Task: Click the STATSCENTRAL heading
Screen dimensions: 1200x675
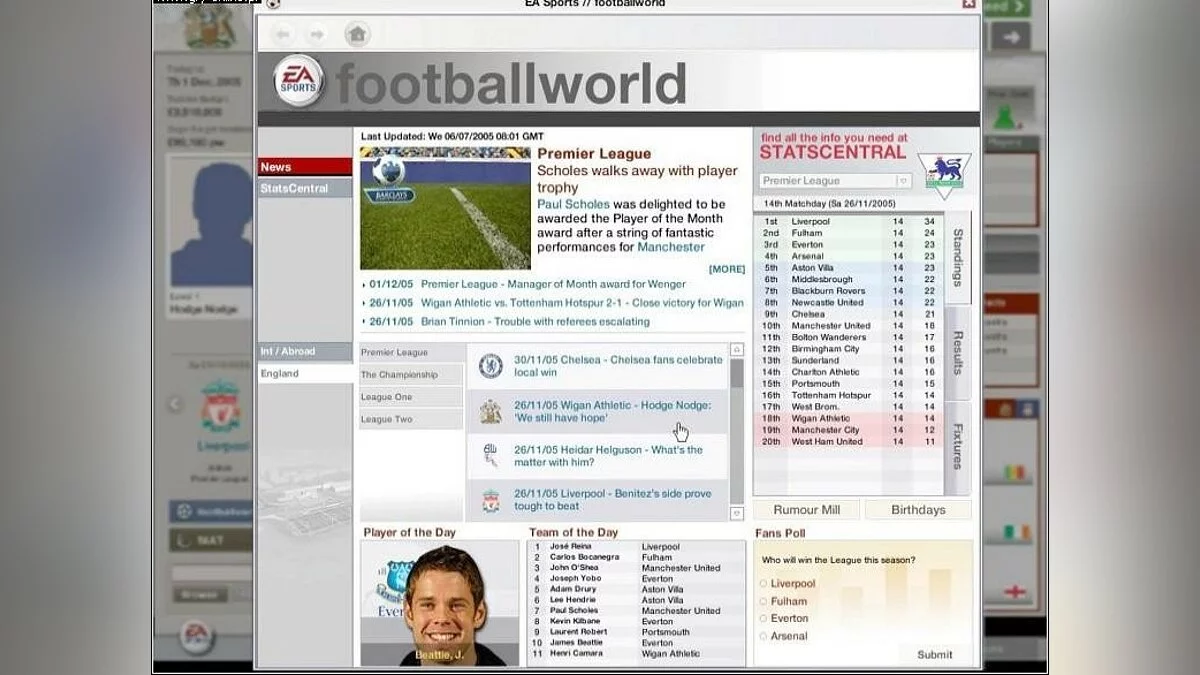Action: tap(832, 153)
